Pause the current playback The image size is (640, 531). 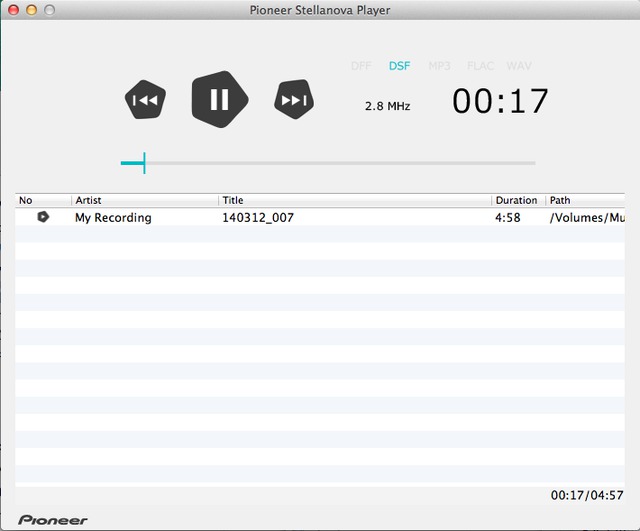pyautogui.click(x=219, y=99)
